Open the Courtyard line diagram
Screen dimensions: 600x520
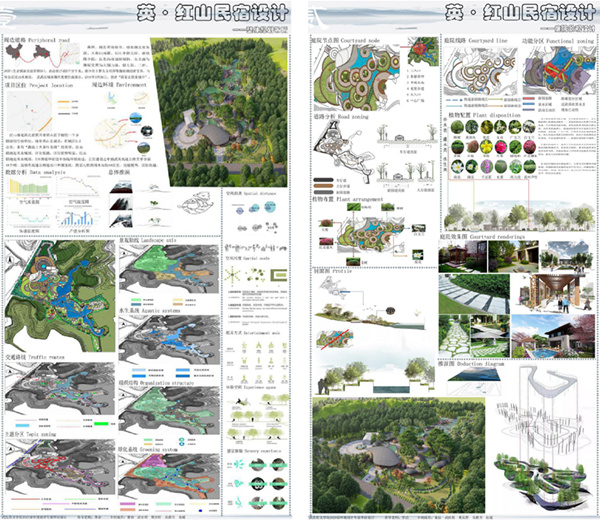[481, 71]
